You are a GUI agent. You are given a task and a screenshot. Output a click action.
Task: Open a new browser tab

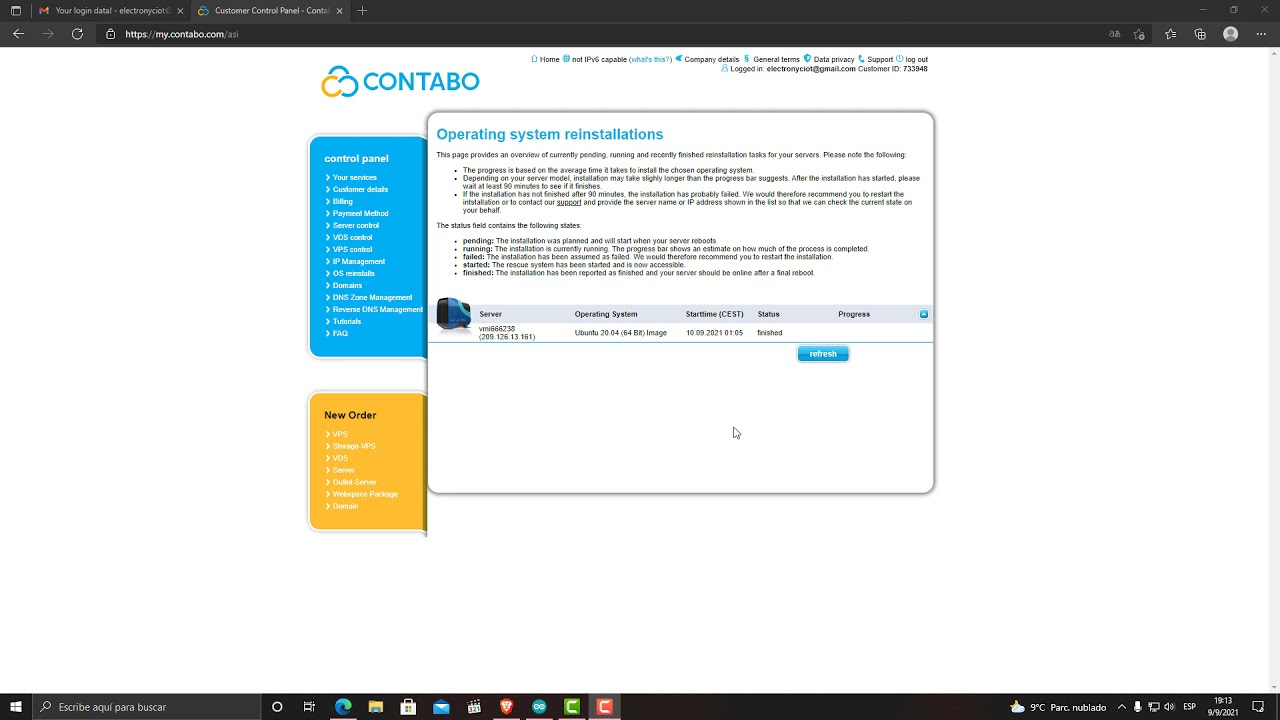pos(362,10)
